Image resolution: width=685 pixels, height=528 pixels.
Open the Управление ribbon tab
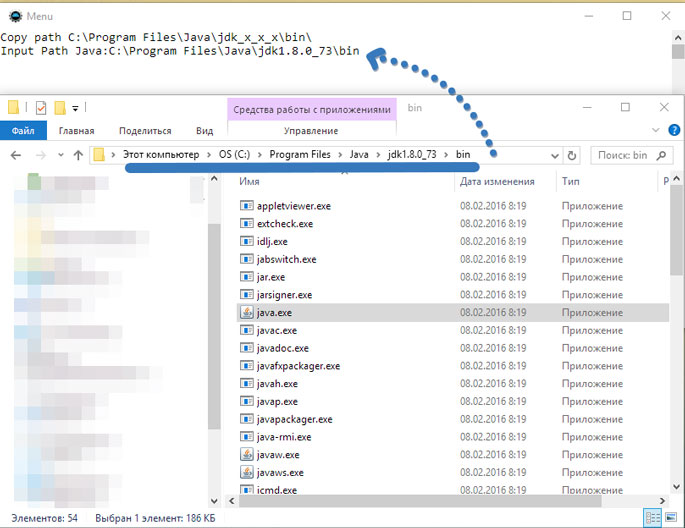(311, 131)
